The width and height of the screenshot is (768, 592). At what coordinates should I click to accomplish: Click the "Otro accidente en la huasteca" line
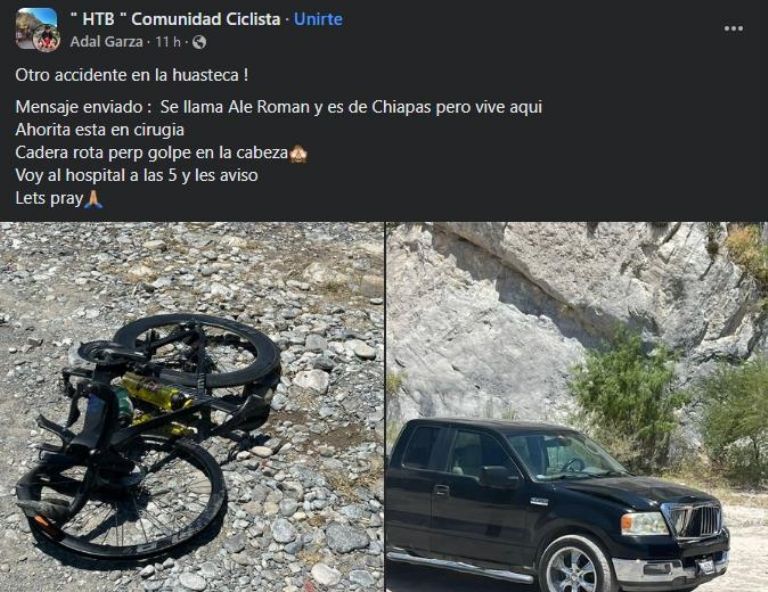coord(132,75)
